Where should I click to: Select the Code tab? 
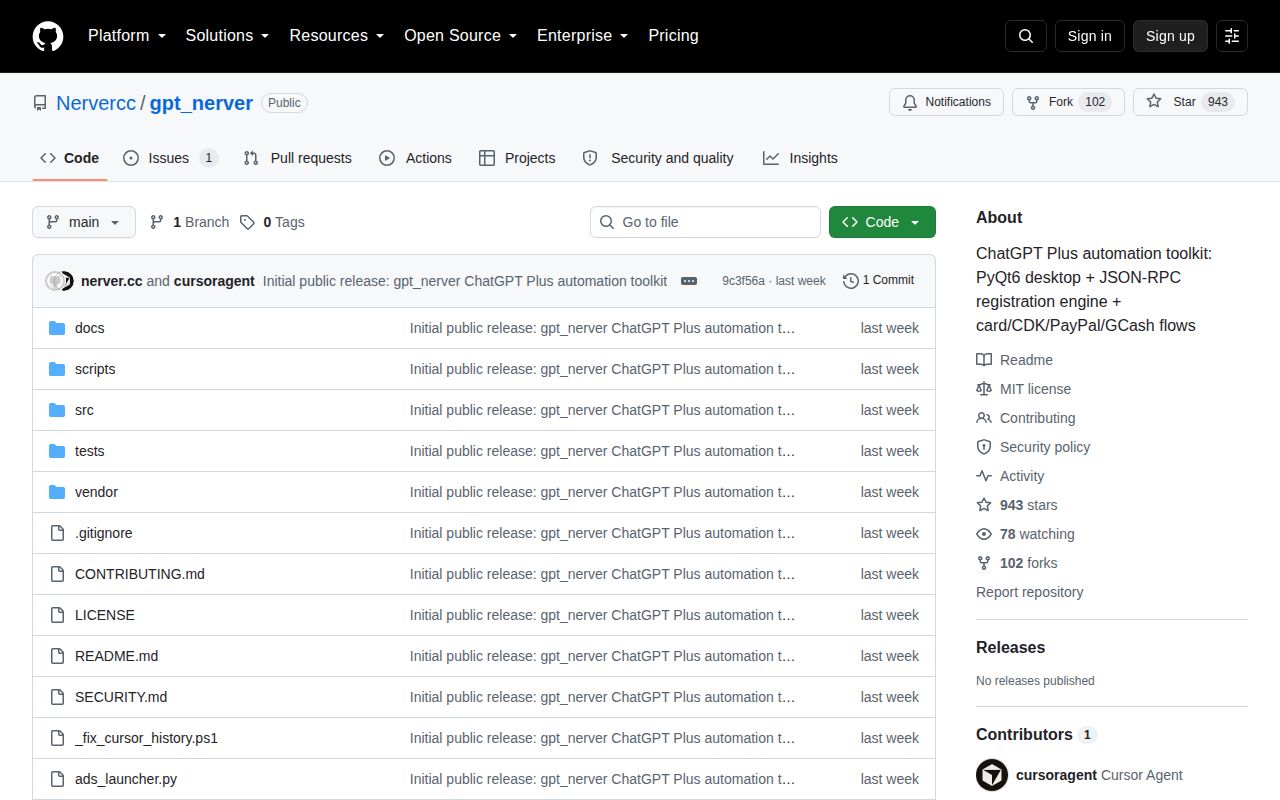70,158
